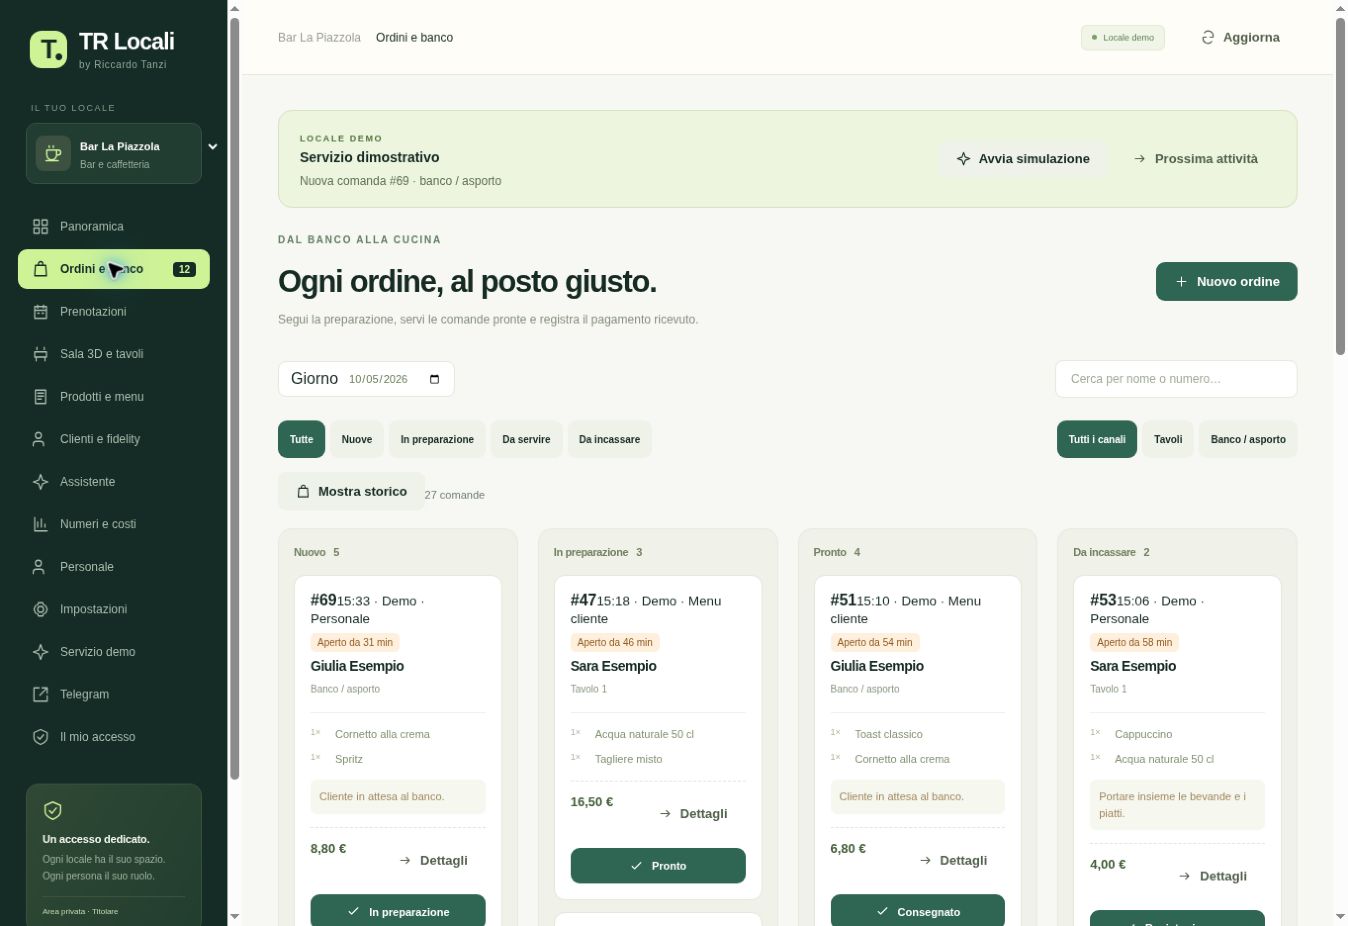Click the refresh icon beside Aggiorna
Image resolution: width=1348 pixels, height=926 pixels.
[x=1208, y=37]
